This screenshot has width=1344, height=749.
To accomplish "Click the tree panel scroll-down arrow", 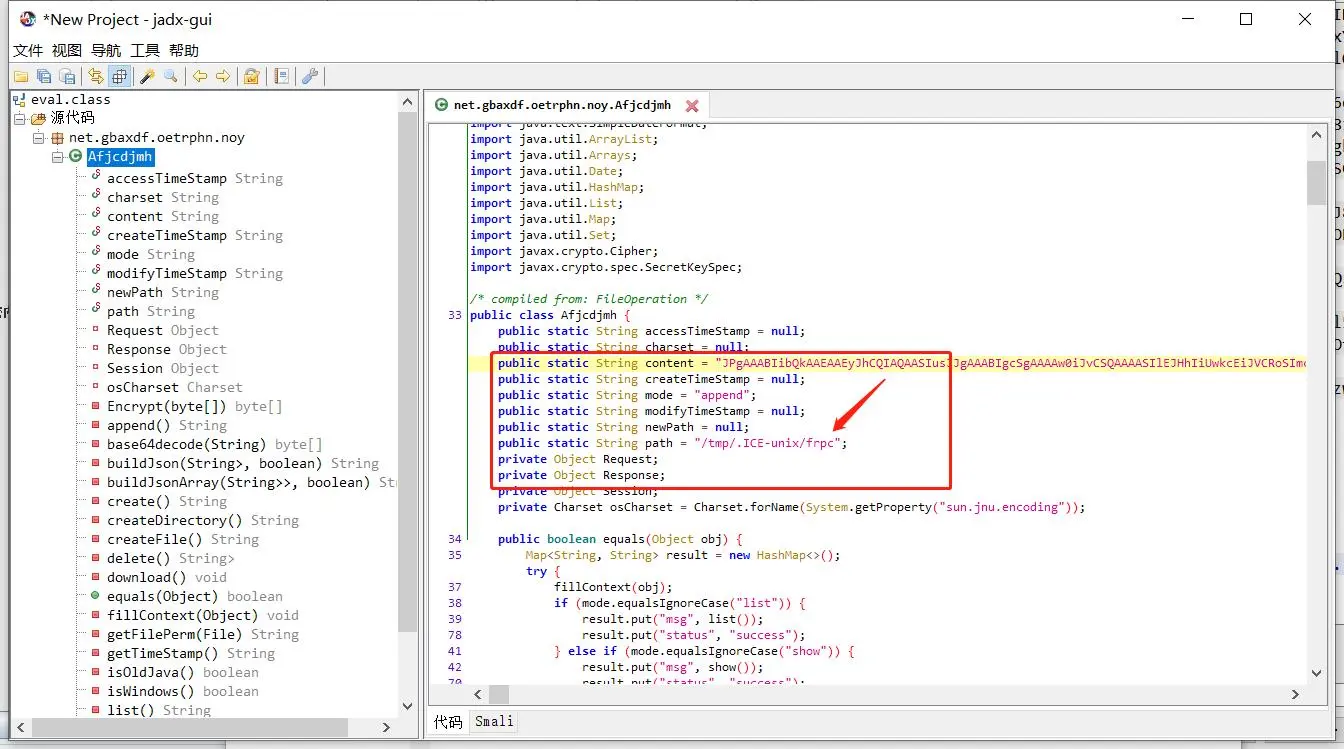I will [407, 706].
